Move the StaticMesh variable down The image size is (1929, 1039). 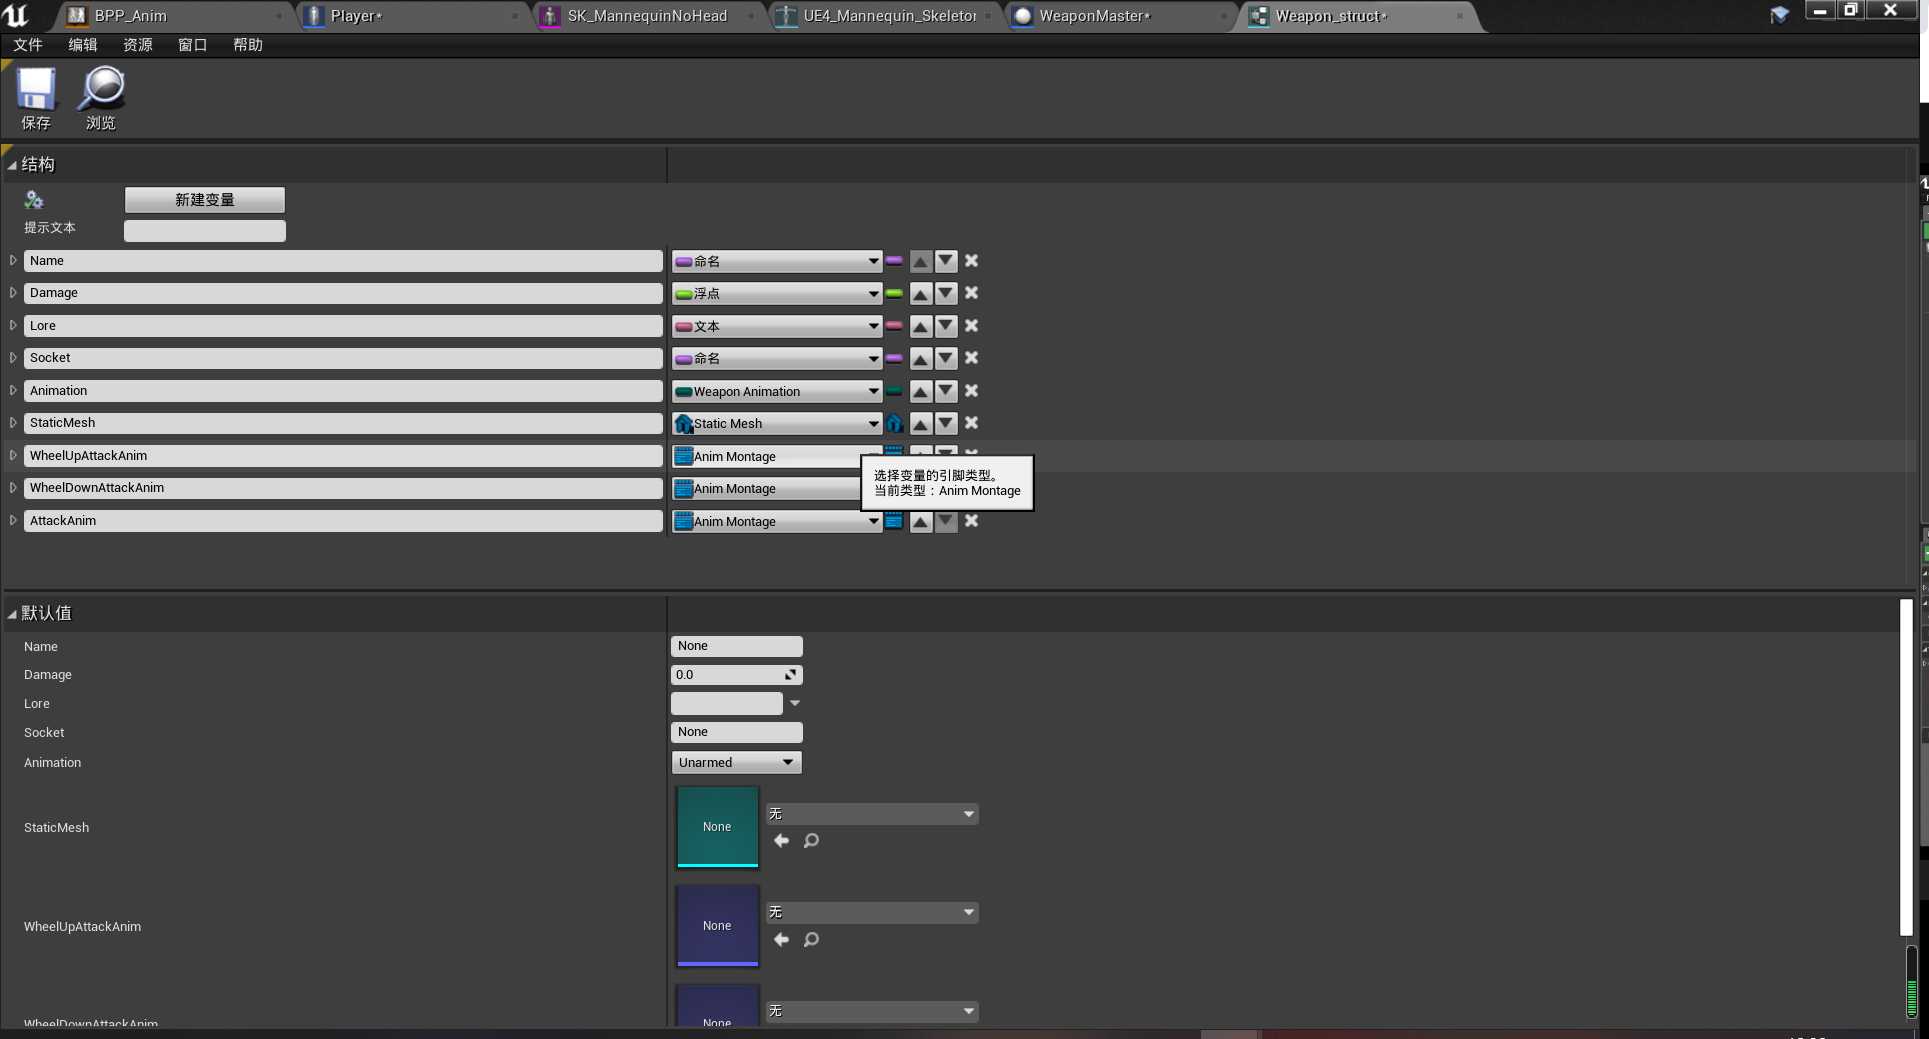click(946, 423)
